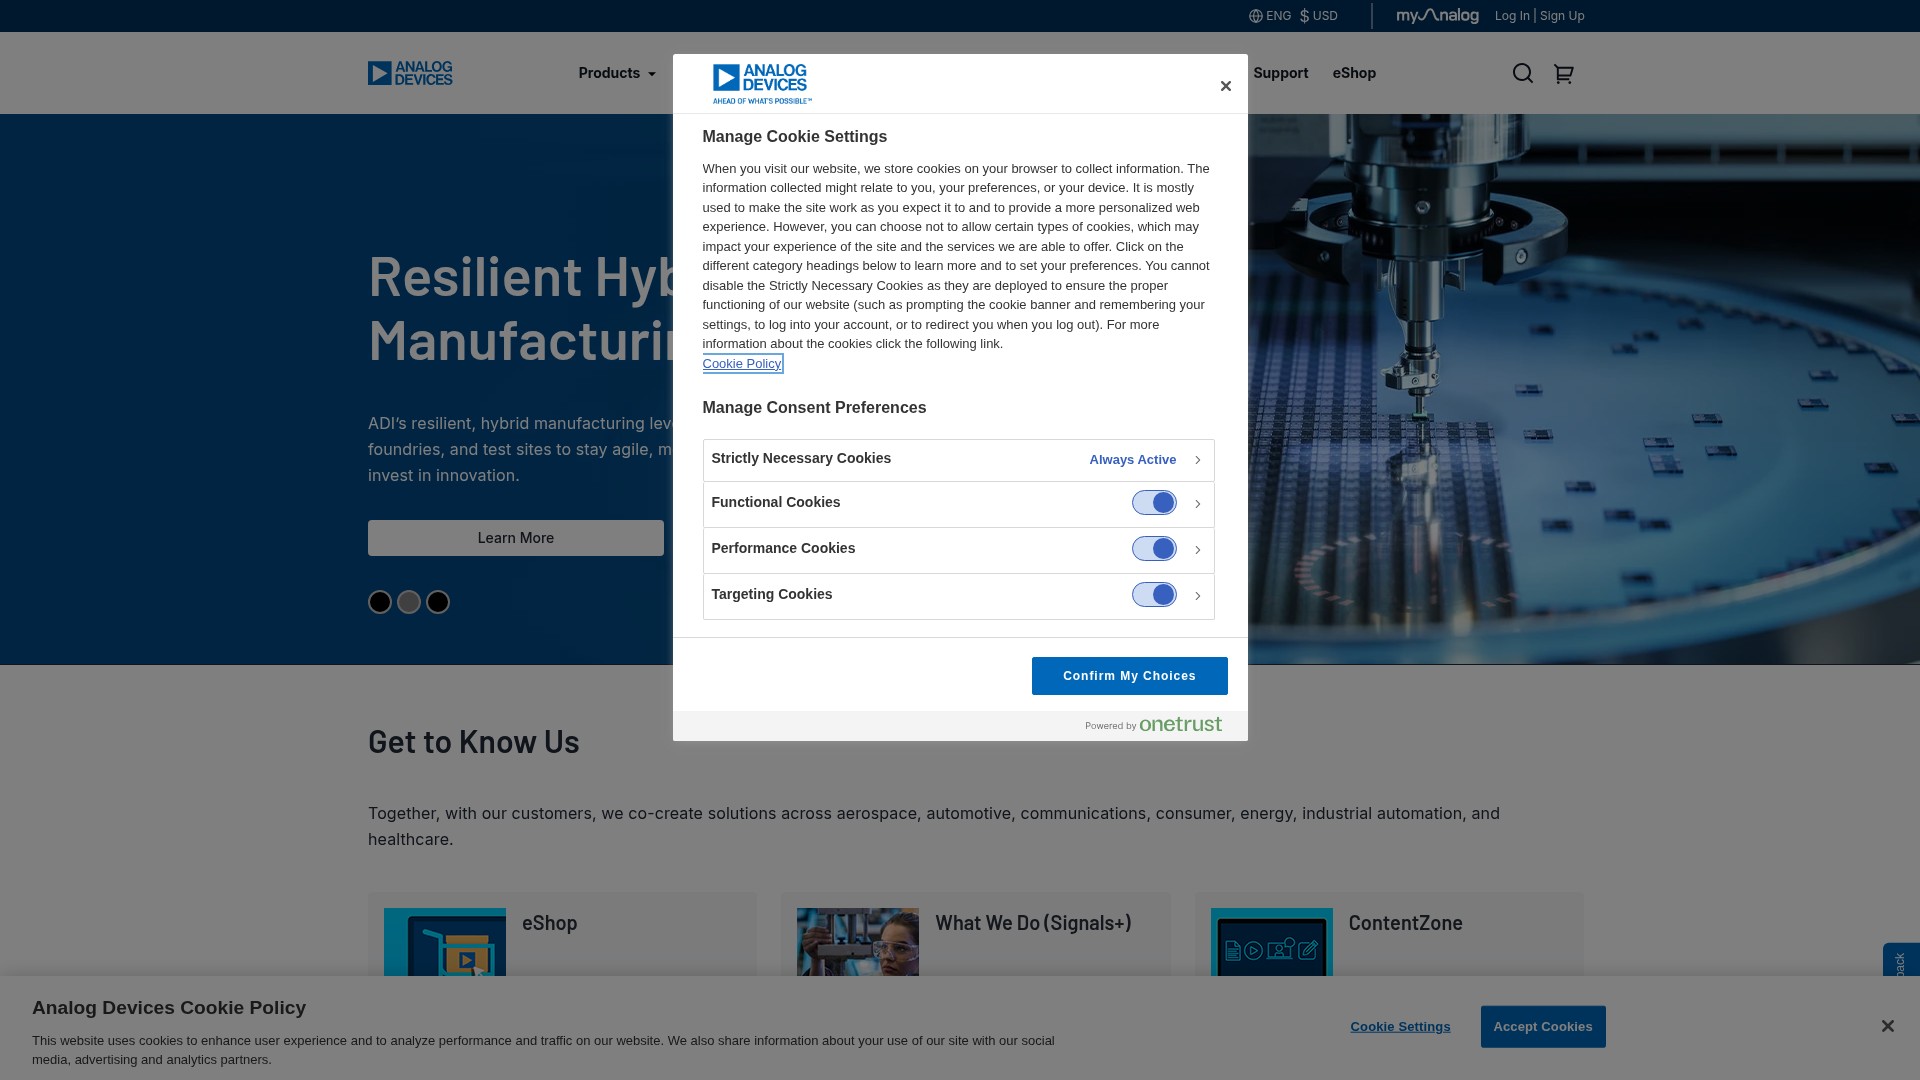Click the OneTrust logo link
Image resolution: width=1920 pixels, height=1080 pixels.
click(1180, 724)
